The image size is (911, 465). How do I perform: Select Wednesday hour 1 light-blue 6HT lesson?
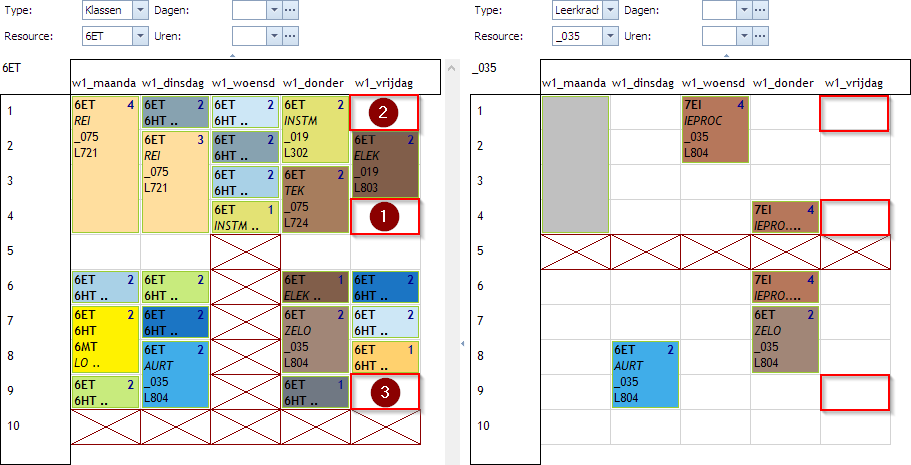tap(246, 112)
